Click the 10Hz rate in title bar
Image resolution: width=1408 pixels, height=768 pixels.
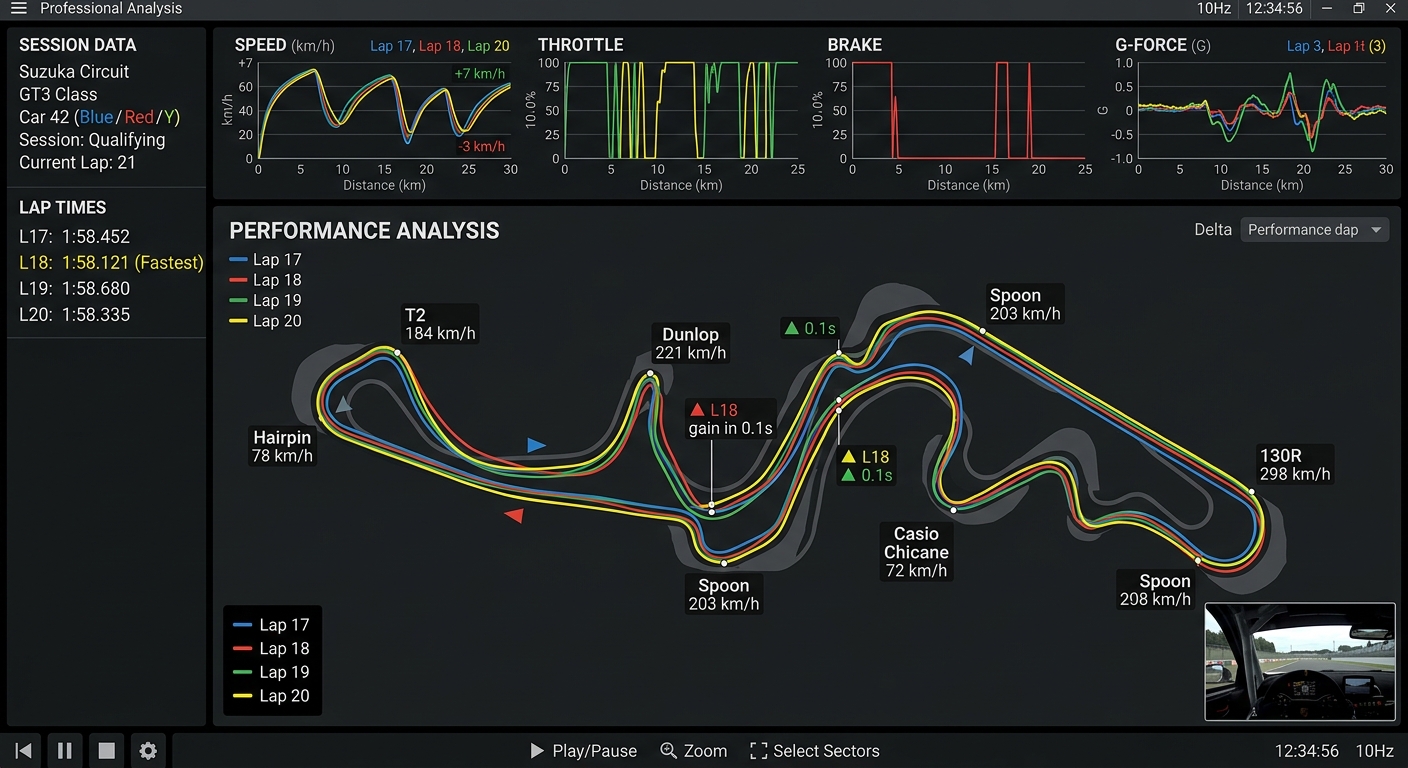tap(1213, 9)
